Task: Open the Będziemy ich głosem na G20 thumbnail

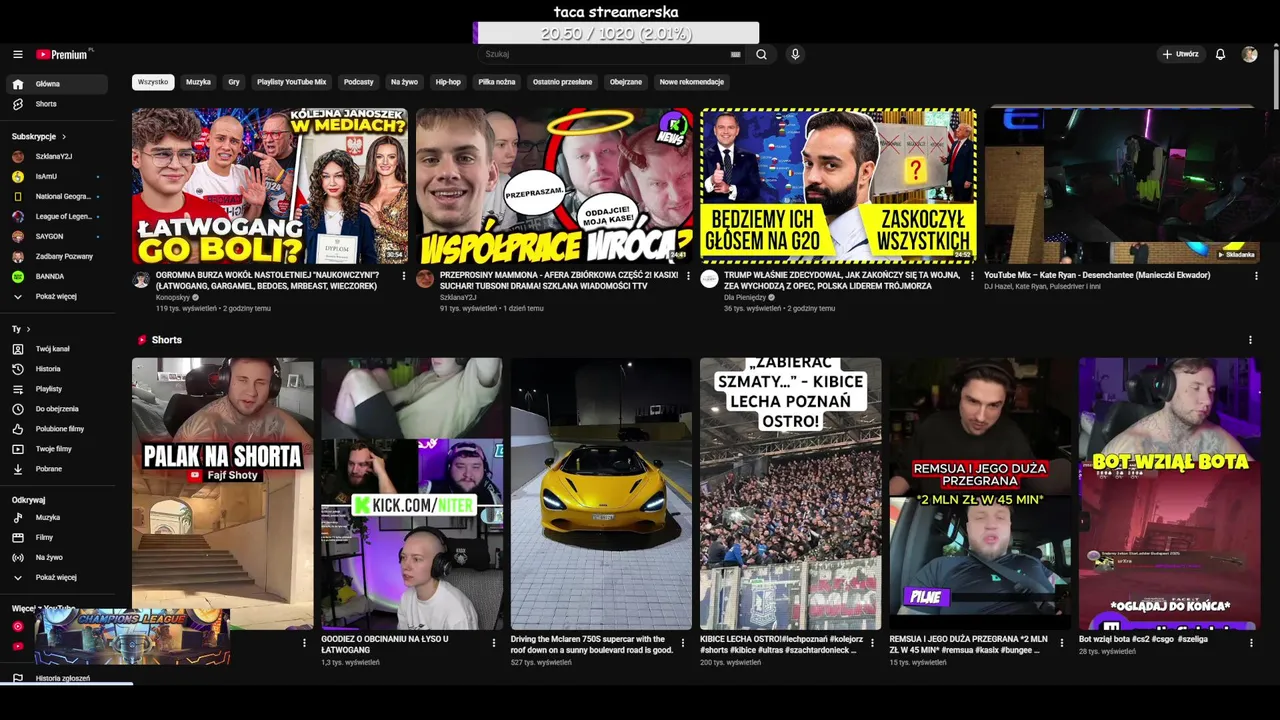Action: 838,186
